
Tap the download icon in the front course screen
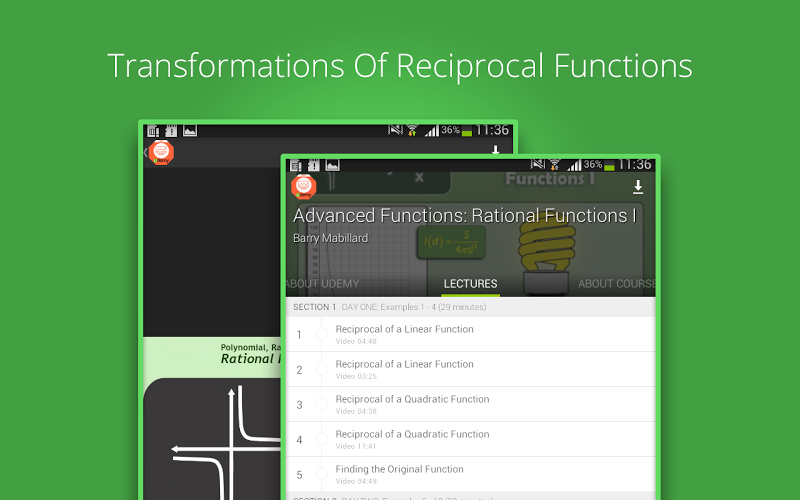pyautogui.click(x=638, y=187)
